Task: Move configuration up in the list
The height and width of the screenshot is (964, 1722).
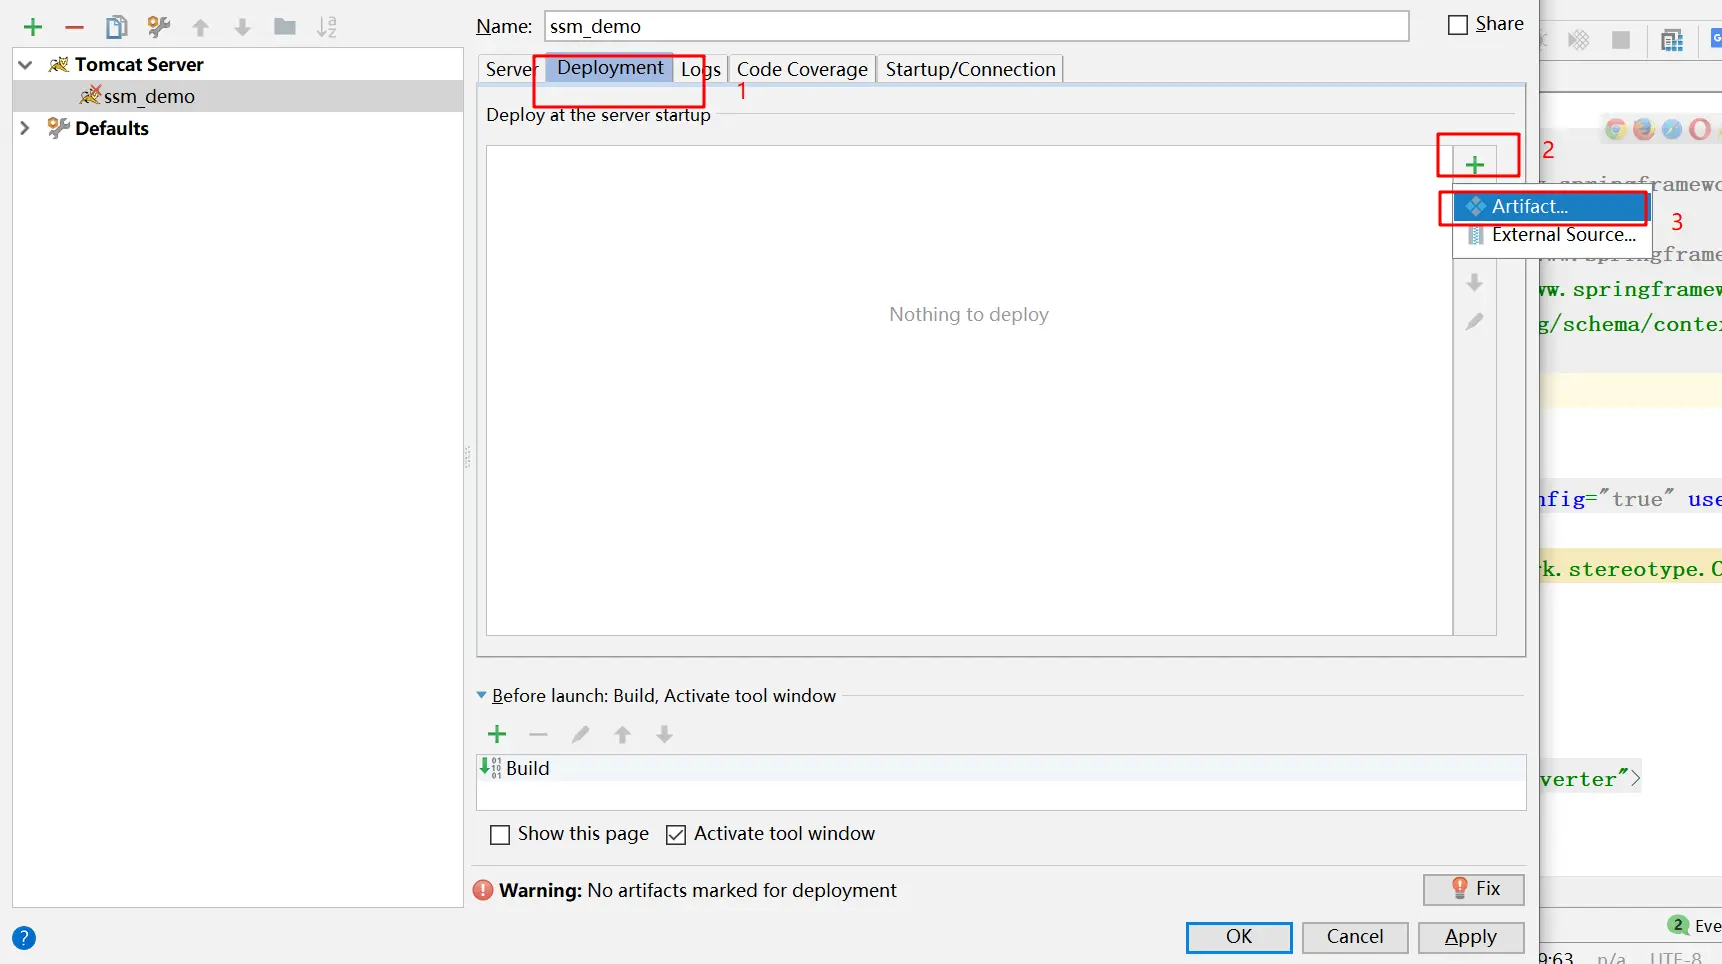Action: tap(201, 27)
